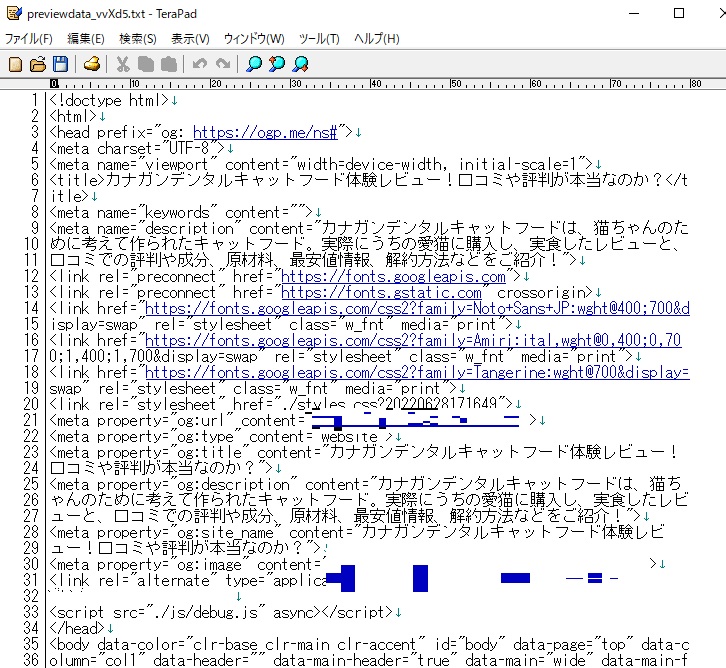Image resolution: width=726 pixels, height=668 pixels.
Task: Click 'description' text on line 9
Action: (x=189, y=229)
